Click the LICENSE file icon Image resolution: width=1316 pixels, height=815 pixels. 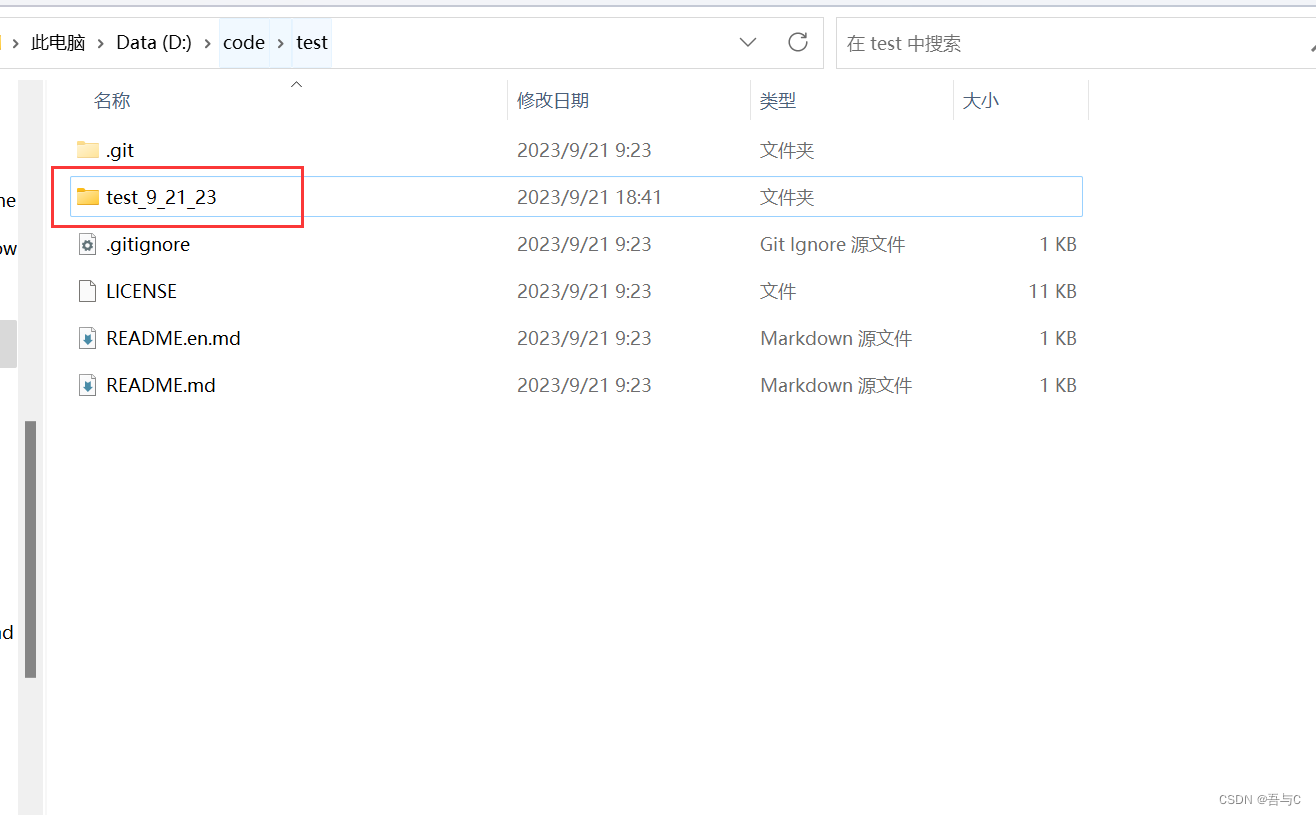[x=88, y=291]
